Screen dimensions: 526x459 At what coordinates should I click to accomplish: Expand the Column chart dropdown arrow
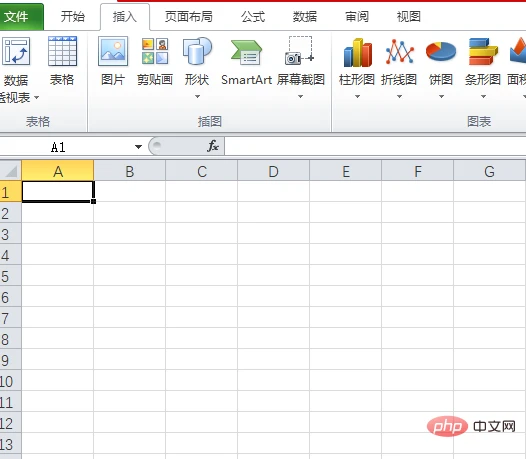click(358, 97)
